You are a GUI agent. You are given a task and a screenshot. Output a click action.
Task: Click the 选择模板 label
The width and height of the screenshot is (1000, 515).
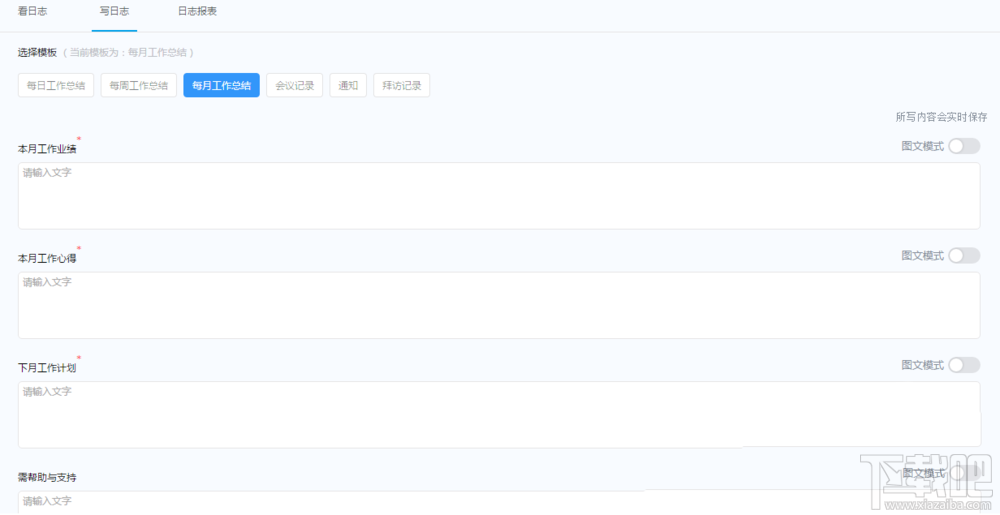pos(38,52)
